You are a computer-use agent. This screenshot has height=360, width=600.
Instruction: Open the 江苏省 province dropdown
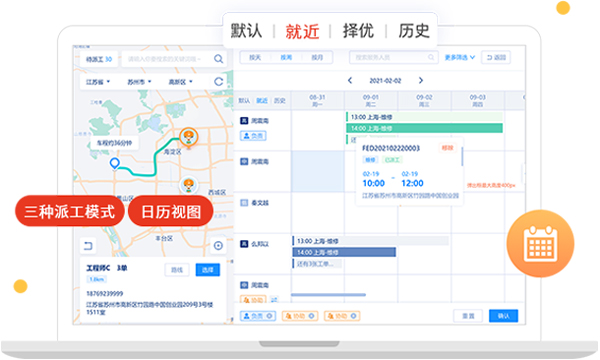(98, 82)
